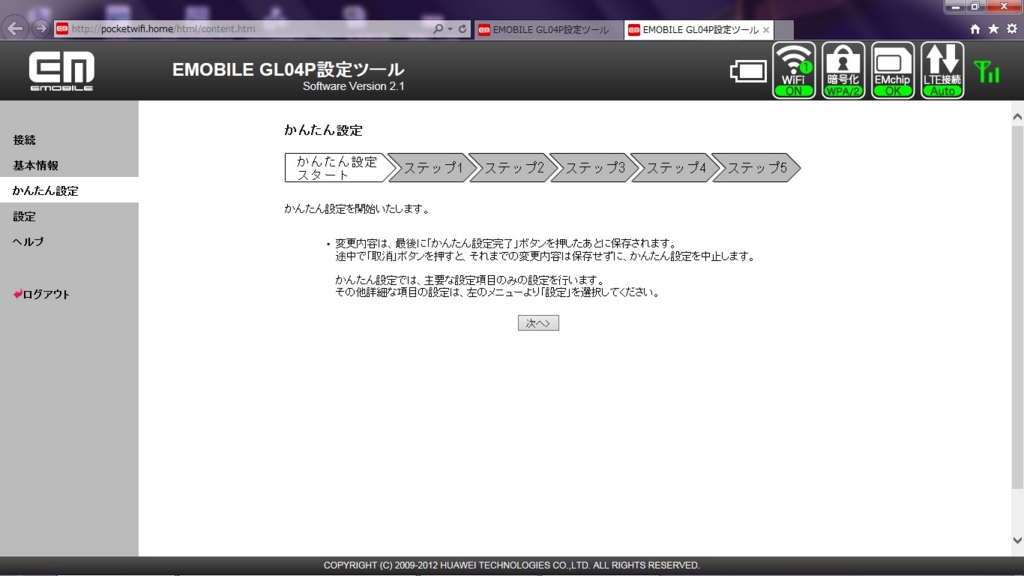Image resolution: width=1024 pixels, height=576 pixels.
Task: Open the battery status icon
Action: (x=748, y=71)
